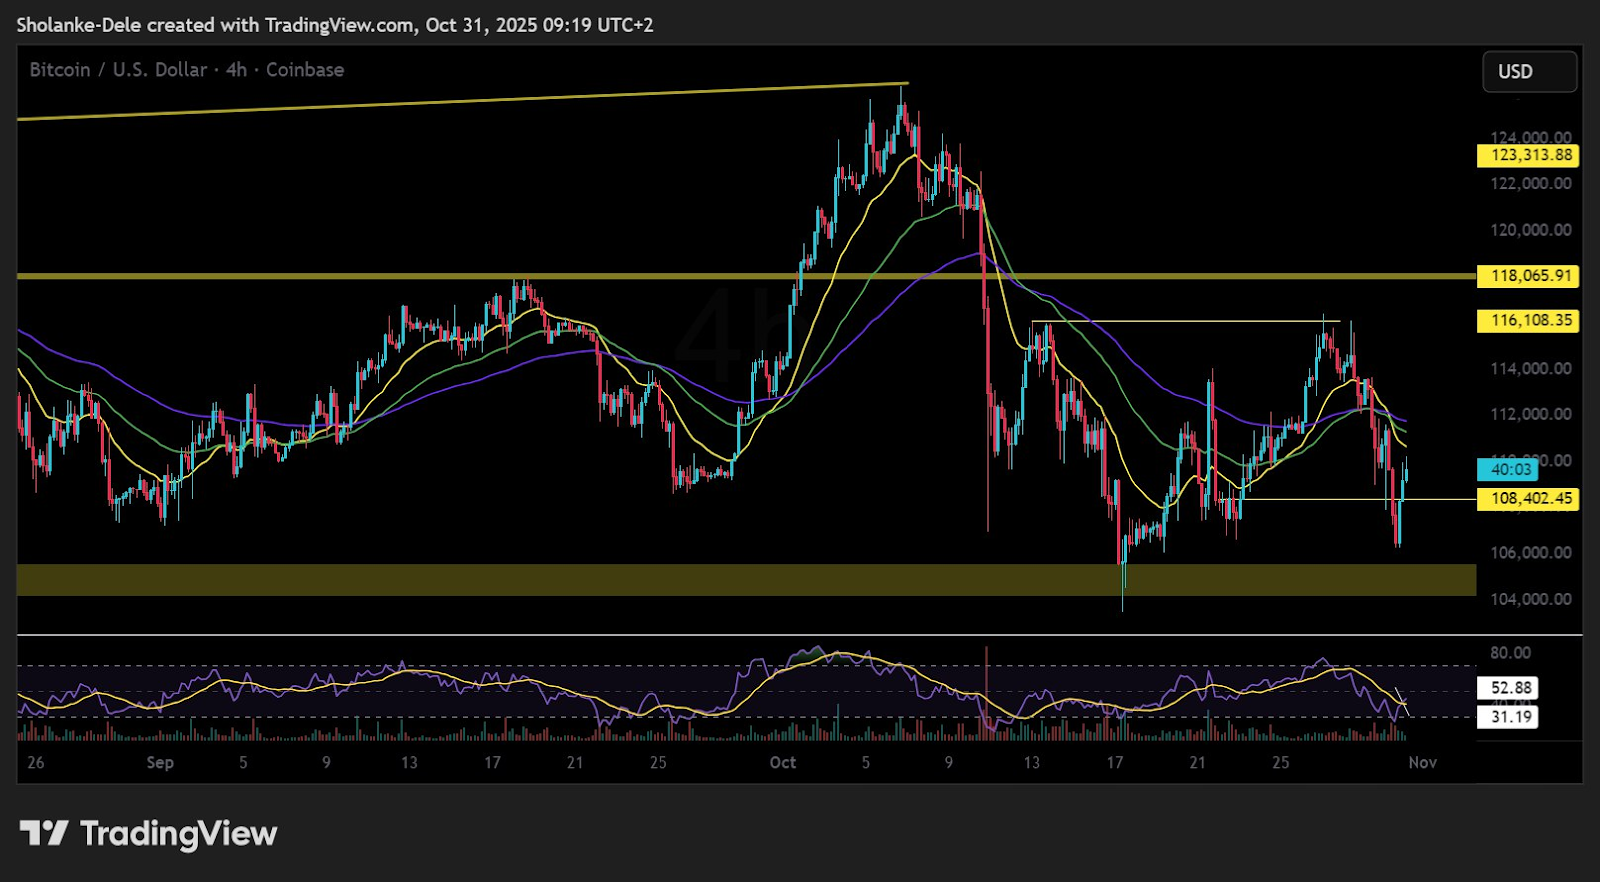Click the 120,000.00 price axis level

click(1530, 230)
